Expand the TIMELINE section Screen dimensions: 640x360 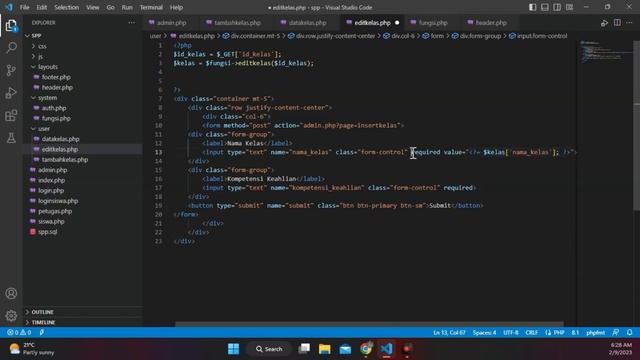(x=43, y=322)
